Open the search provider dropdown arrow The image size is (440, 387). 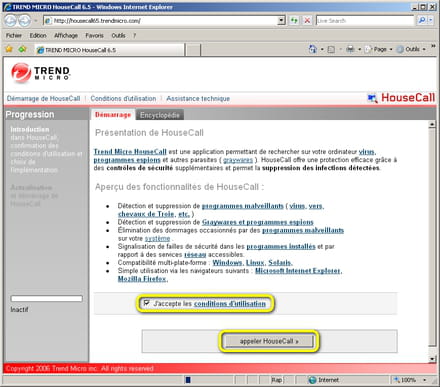[431, 21]
